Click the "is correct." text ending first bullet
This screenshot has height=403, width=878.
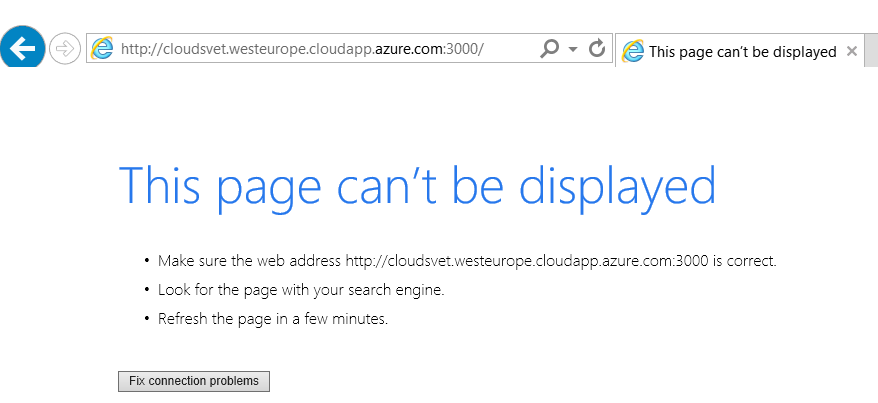[x=744, y=261]
